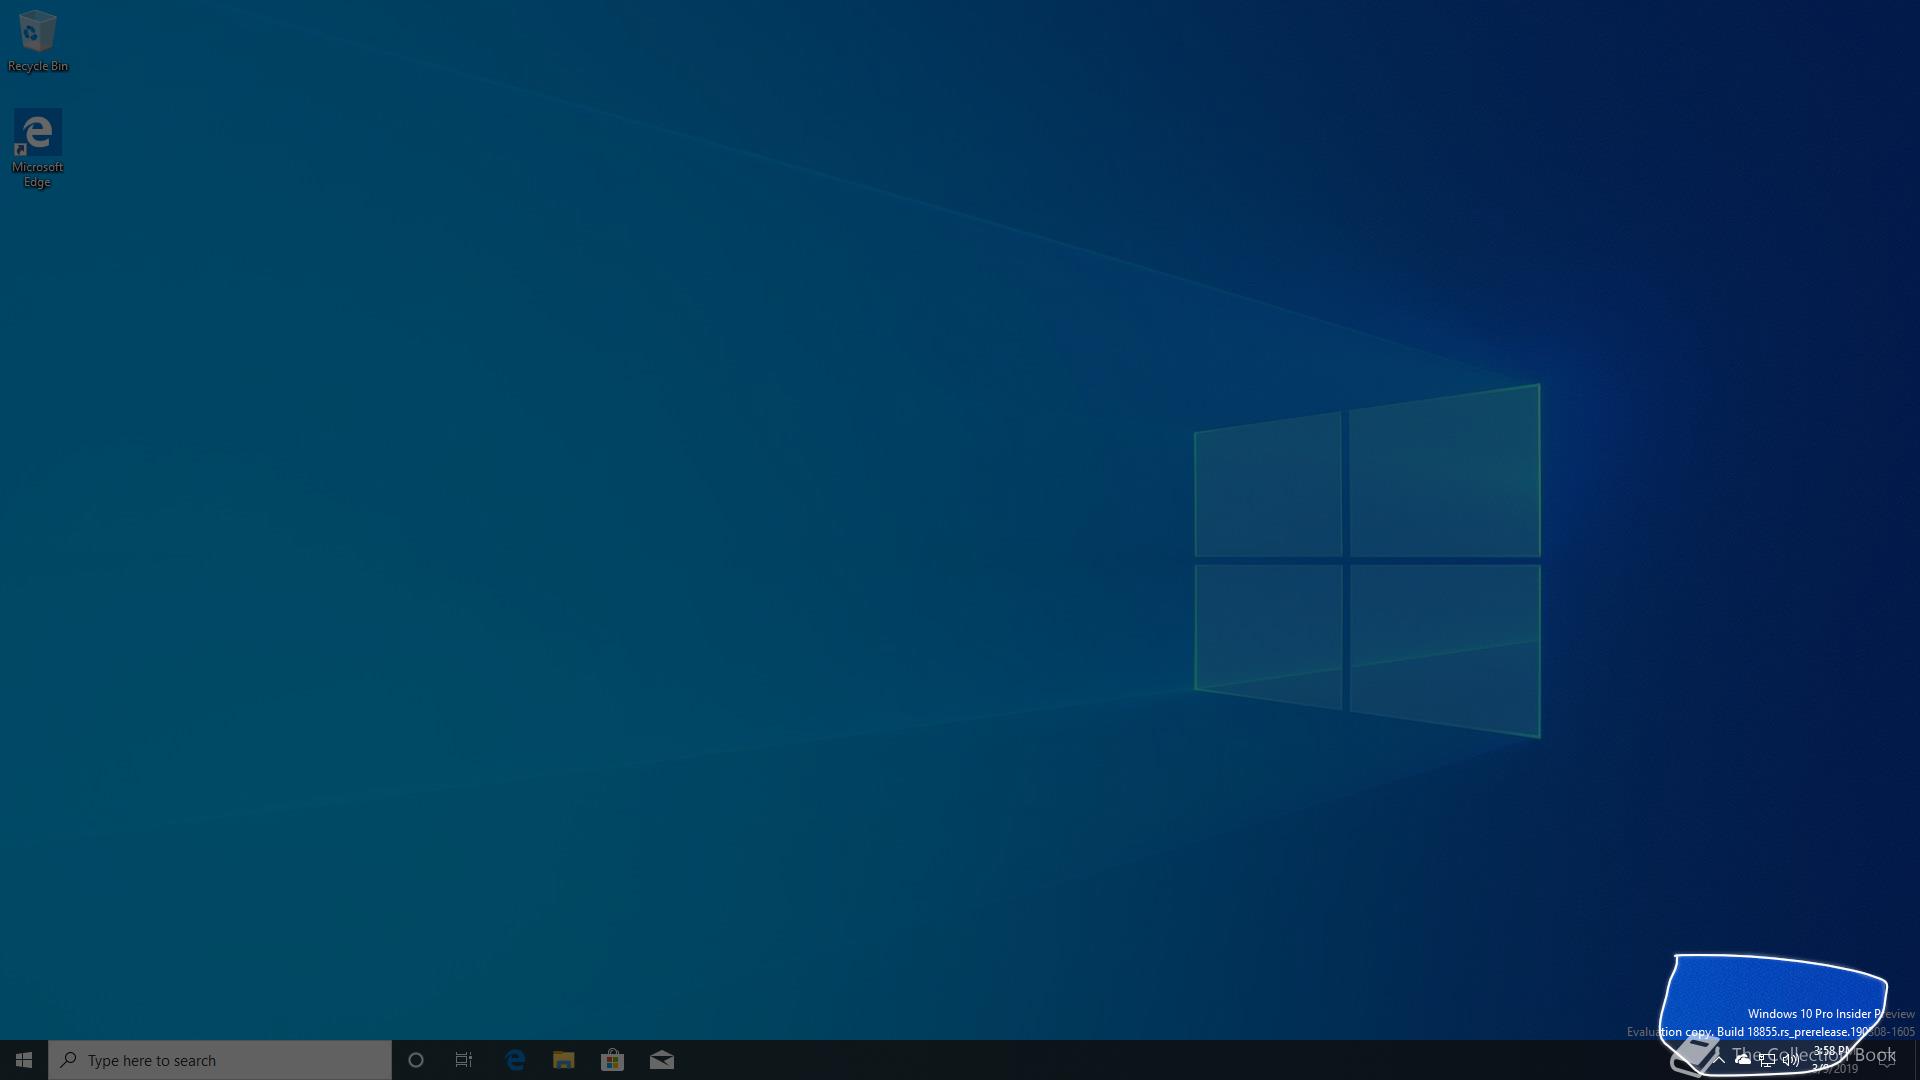Open the volume speaker tray icon
This screenshot has height=1080, width=1920.
point(1791,1060)
